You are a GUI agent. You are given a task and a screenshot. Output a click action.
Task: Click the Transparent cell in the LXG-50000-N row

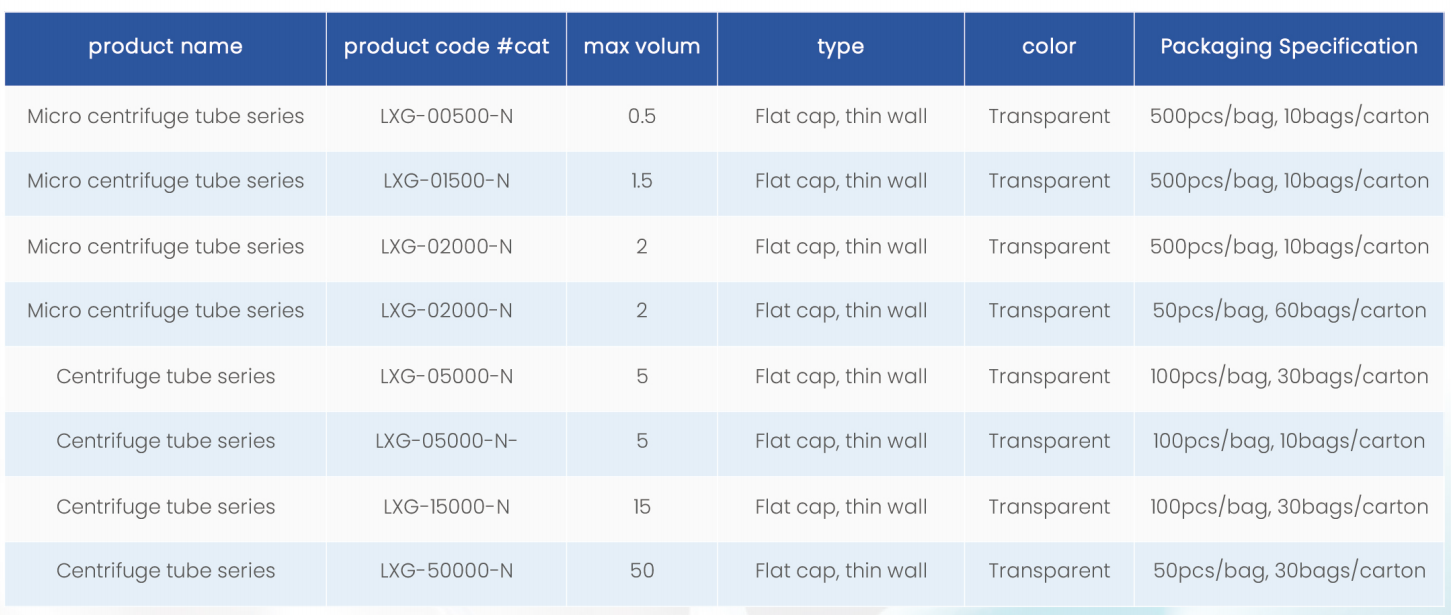[1049, 571]
